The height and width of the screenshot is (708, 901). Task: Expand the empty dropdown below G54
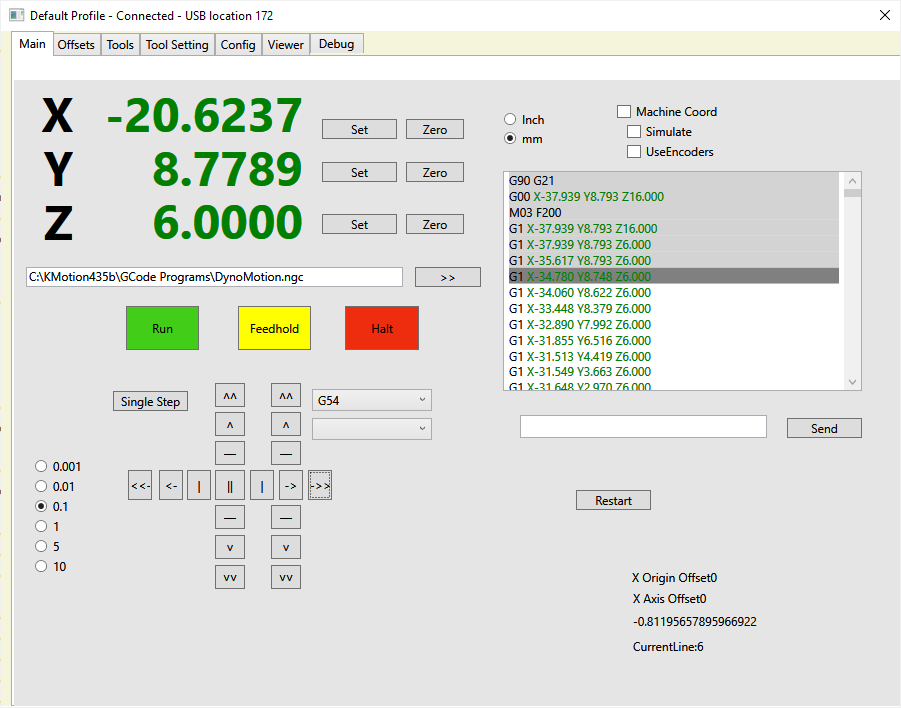pos(371,429)
